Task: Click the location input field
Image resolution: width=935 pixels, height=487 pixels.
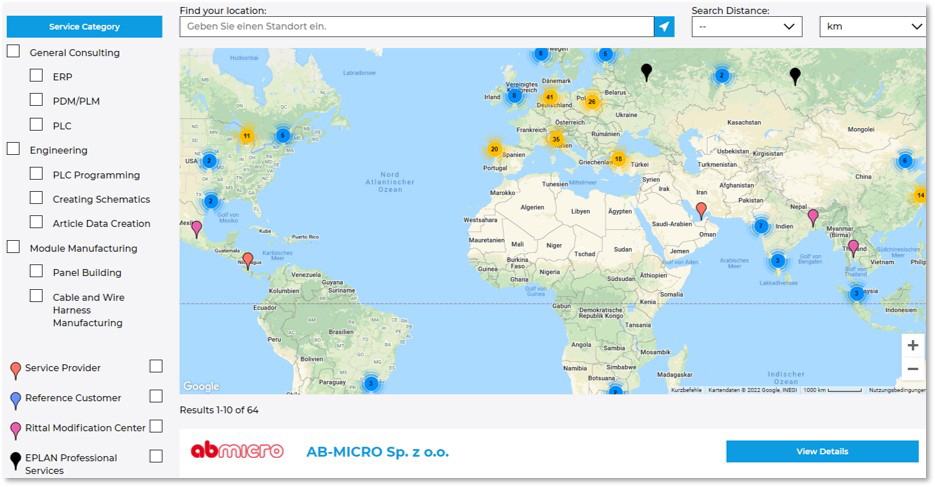Action: (x=417, y=27)
